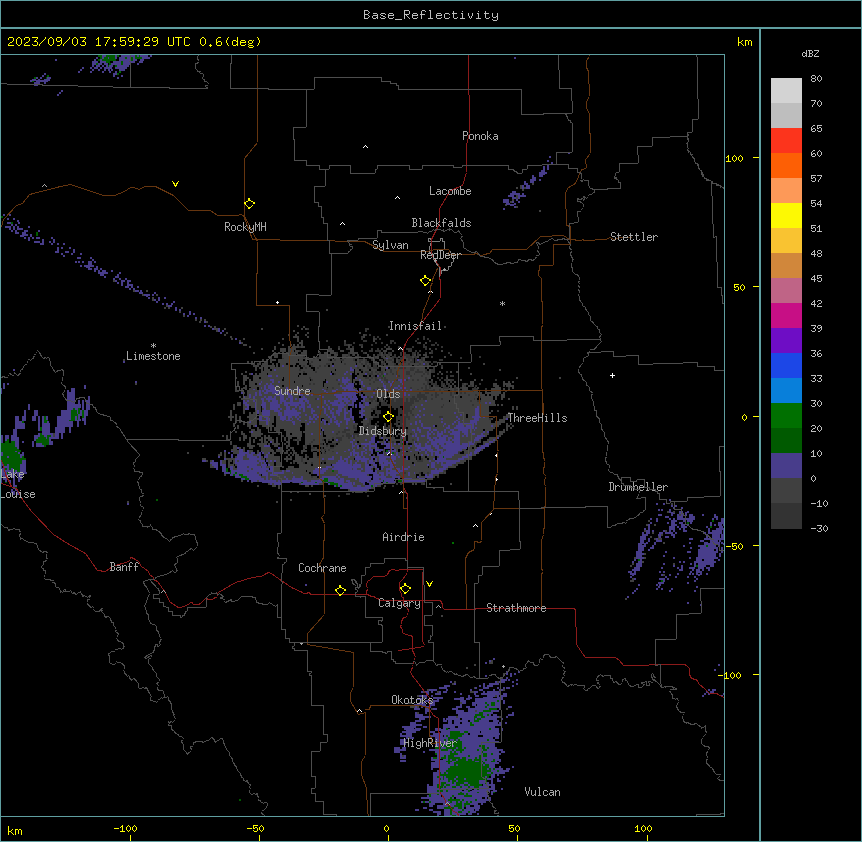Screen dimensions: 862x842
Task: Click the asterisk marker east of Innisfail
Action: (502, 303)
